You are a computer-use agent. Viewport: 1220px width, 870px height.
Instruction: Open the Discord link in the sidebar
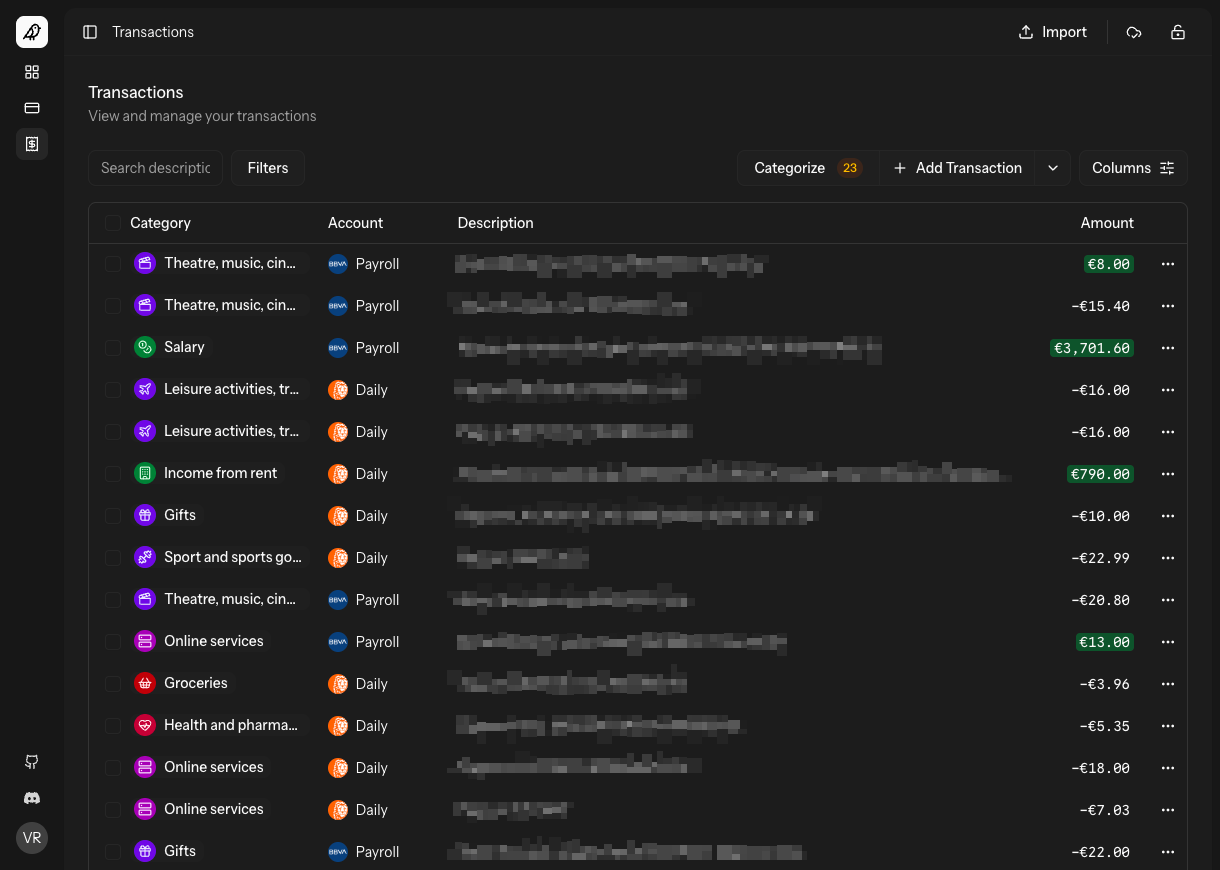31,798
